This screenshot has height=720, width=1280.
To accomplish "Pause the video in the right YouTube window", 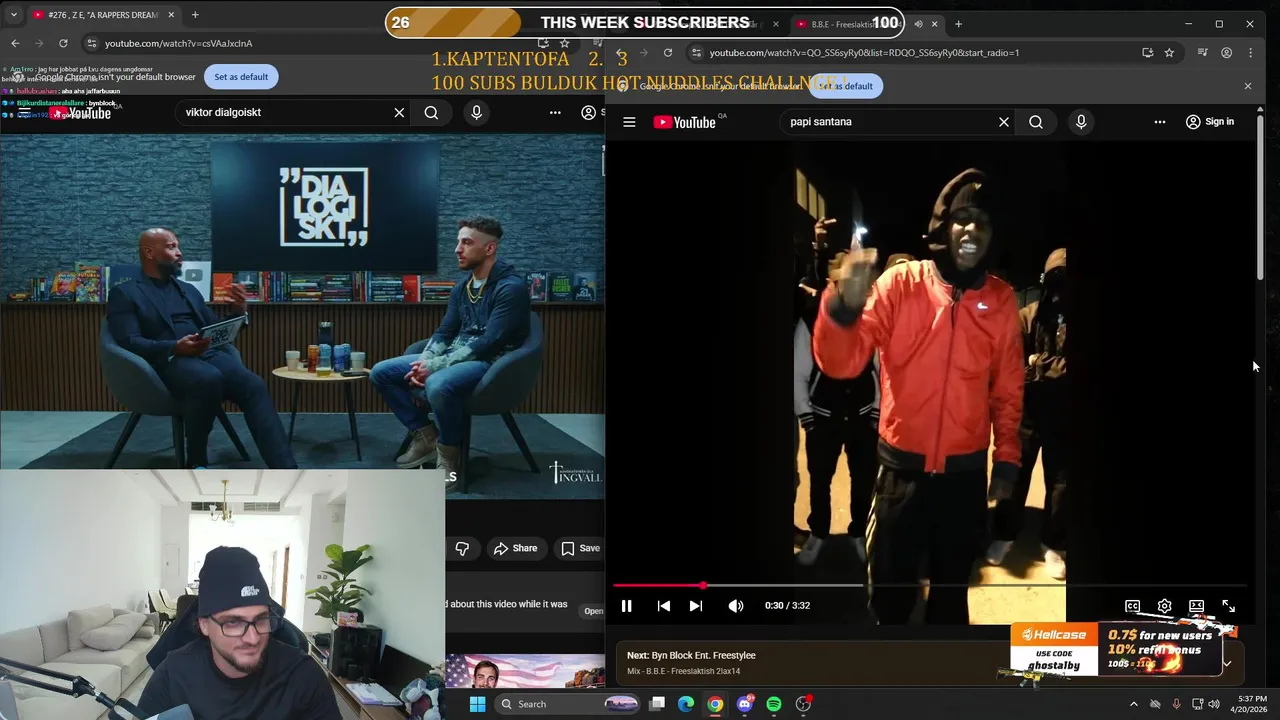I will (626, 605).
